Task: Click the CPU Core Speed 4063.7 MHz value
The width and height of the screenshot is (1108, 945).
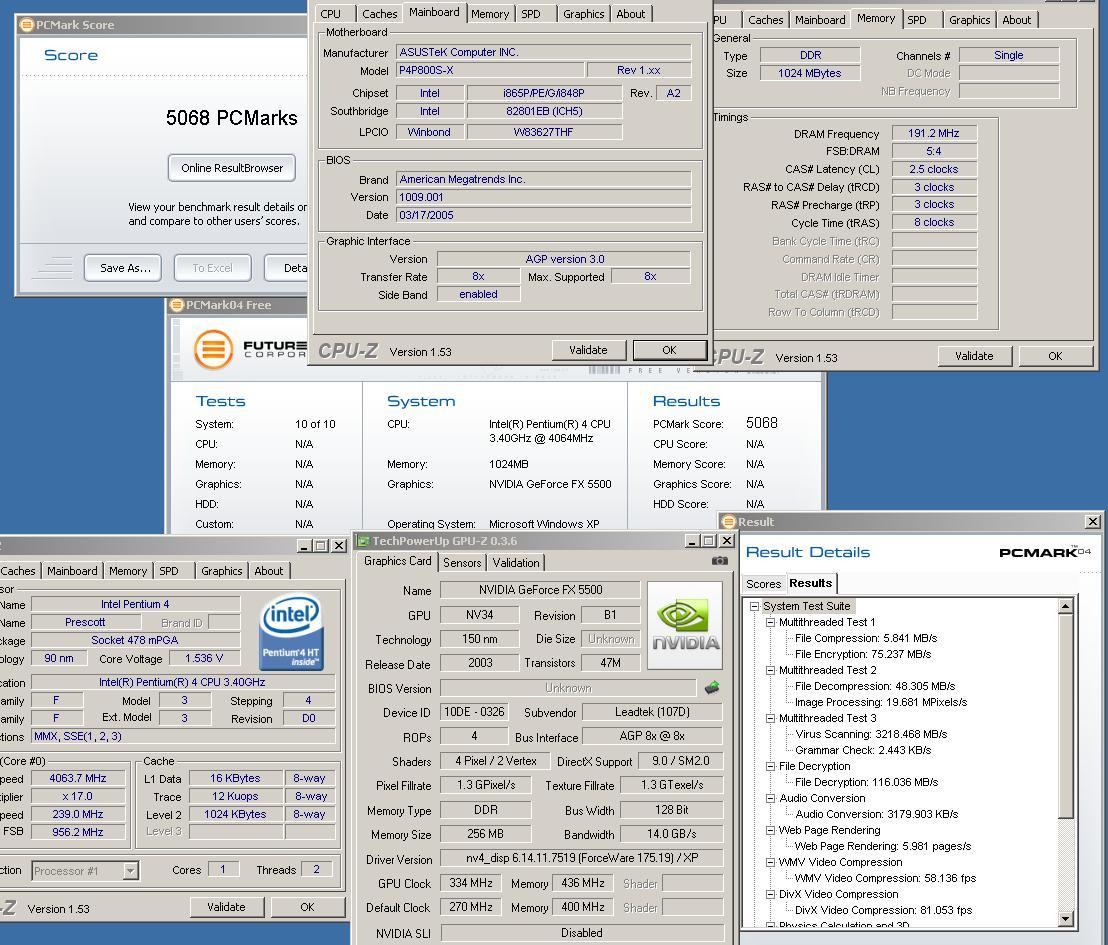Action: pyautogui.click(x=78, y=778)
